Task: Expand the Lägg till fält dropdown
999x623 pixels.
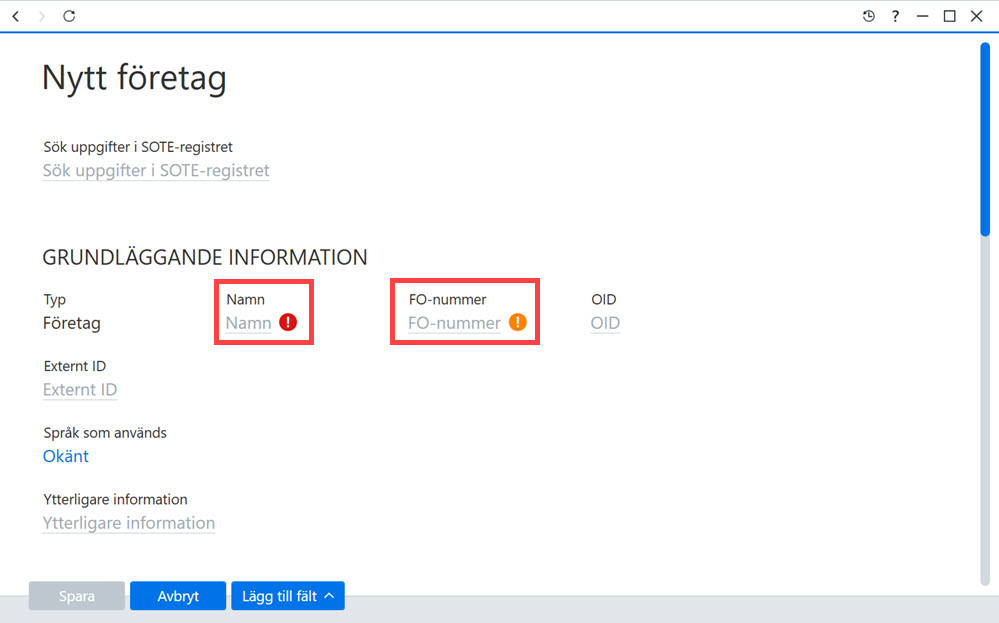Action: pos(288,596)
